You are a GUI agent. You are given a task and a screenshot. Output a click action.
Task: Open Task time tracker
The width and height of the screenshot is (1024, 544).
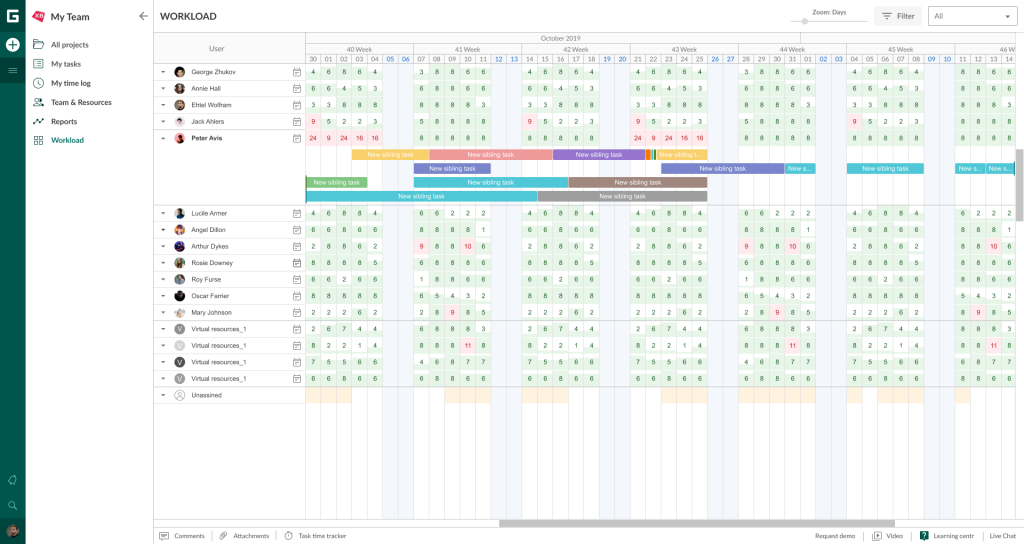pos(315,536)
